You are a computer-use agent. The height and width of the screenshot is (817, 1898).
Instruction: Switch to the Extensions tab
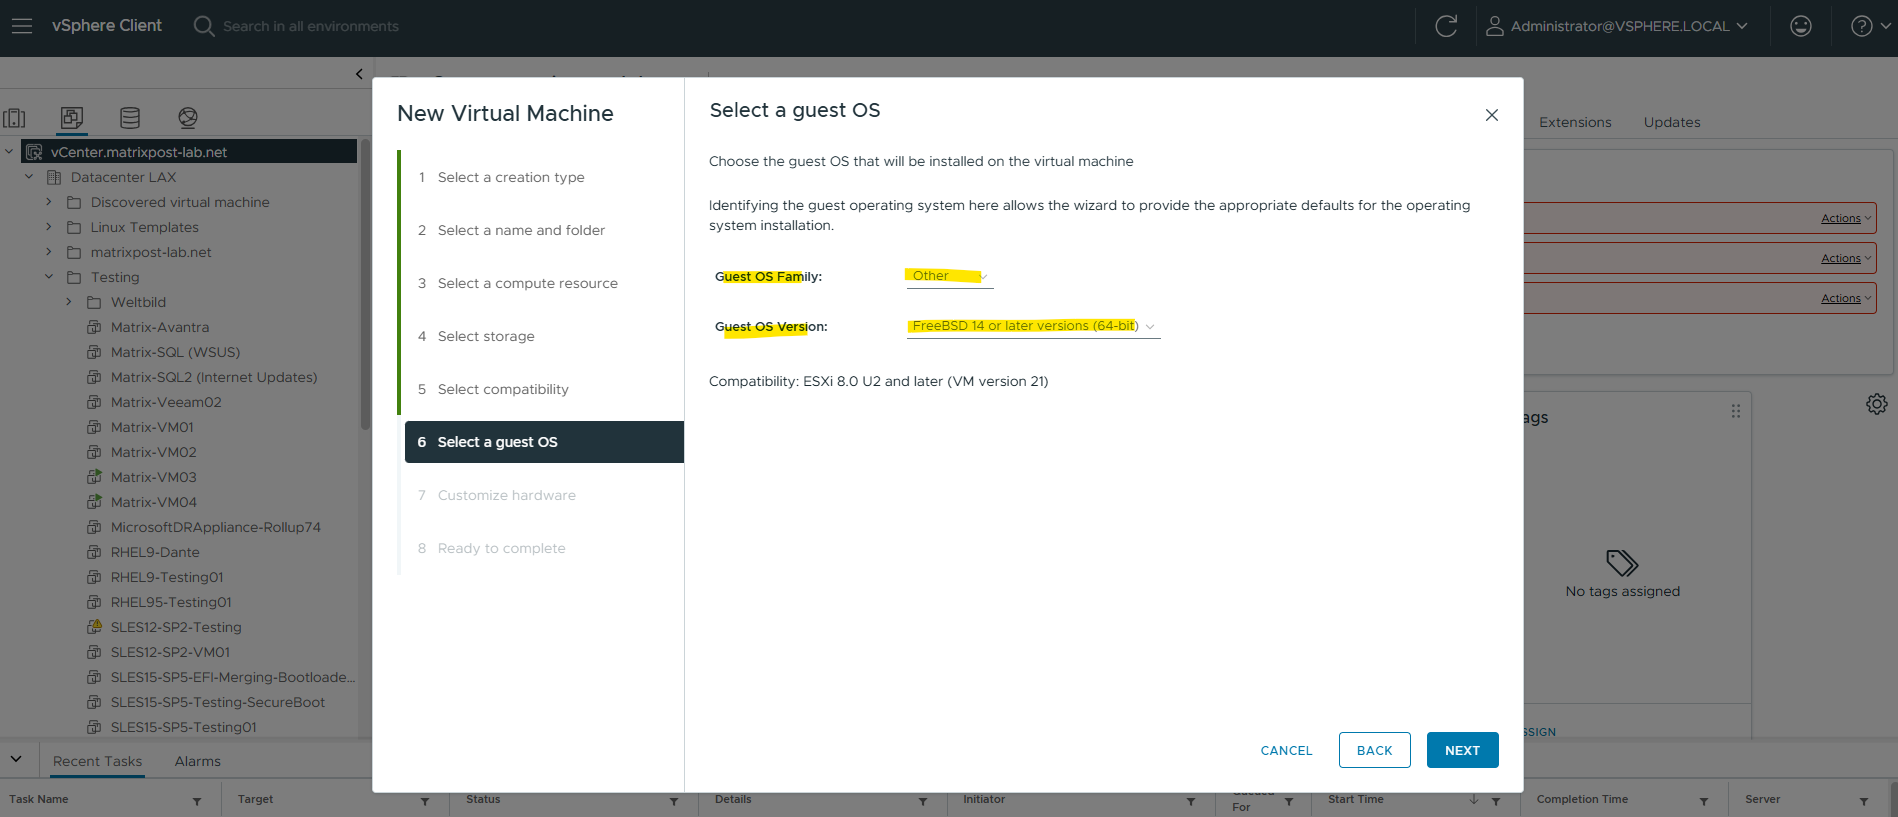1575,122
